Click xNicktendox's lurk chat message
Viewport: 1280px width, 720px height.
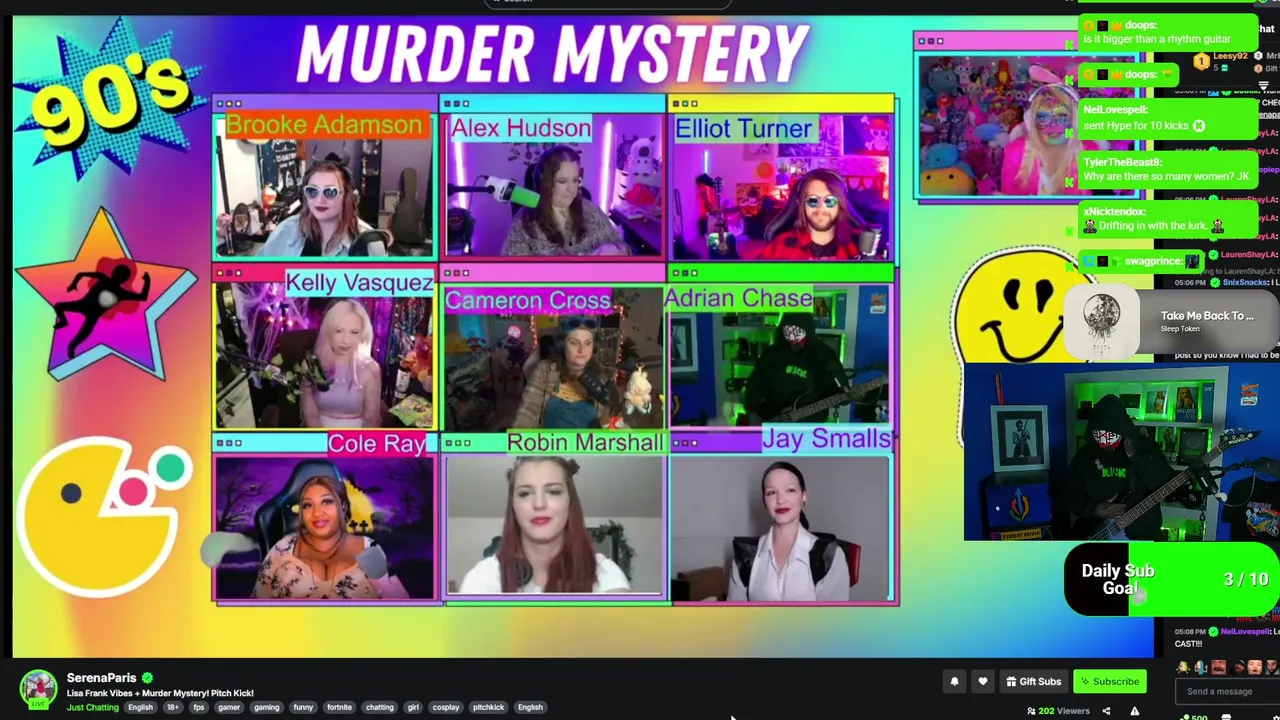[x=1167, y=219]
